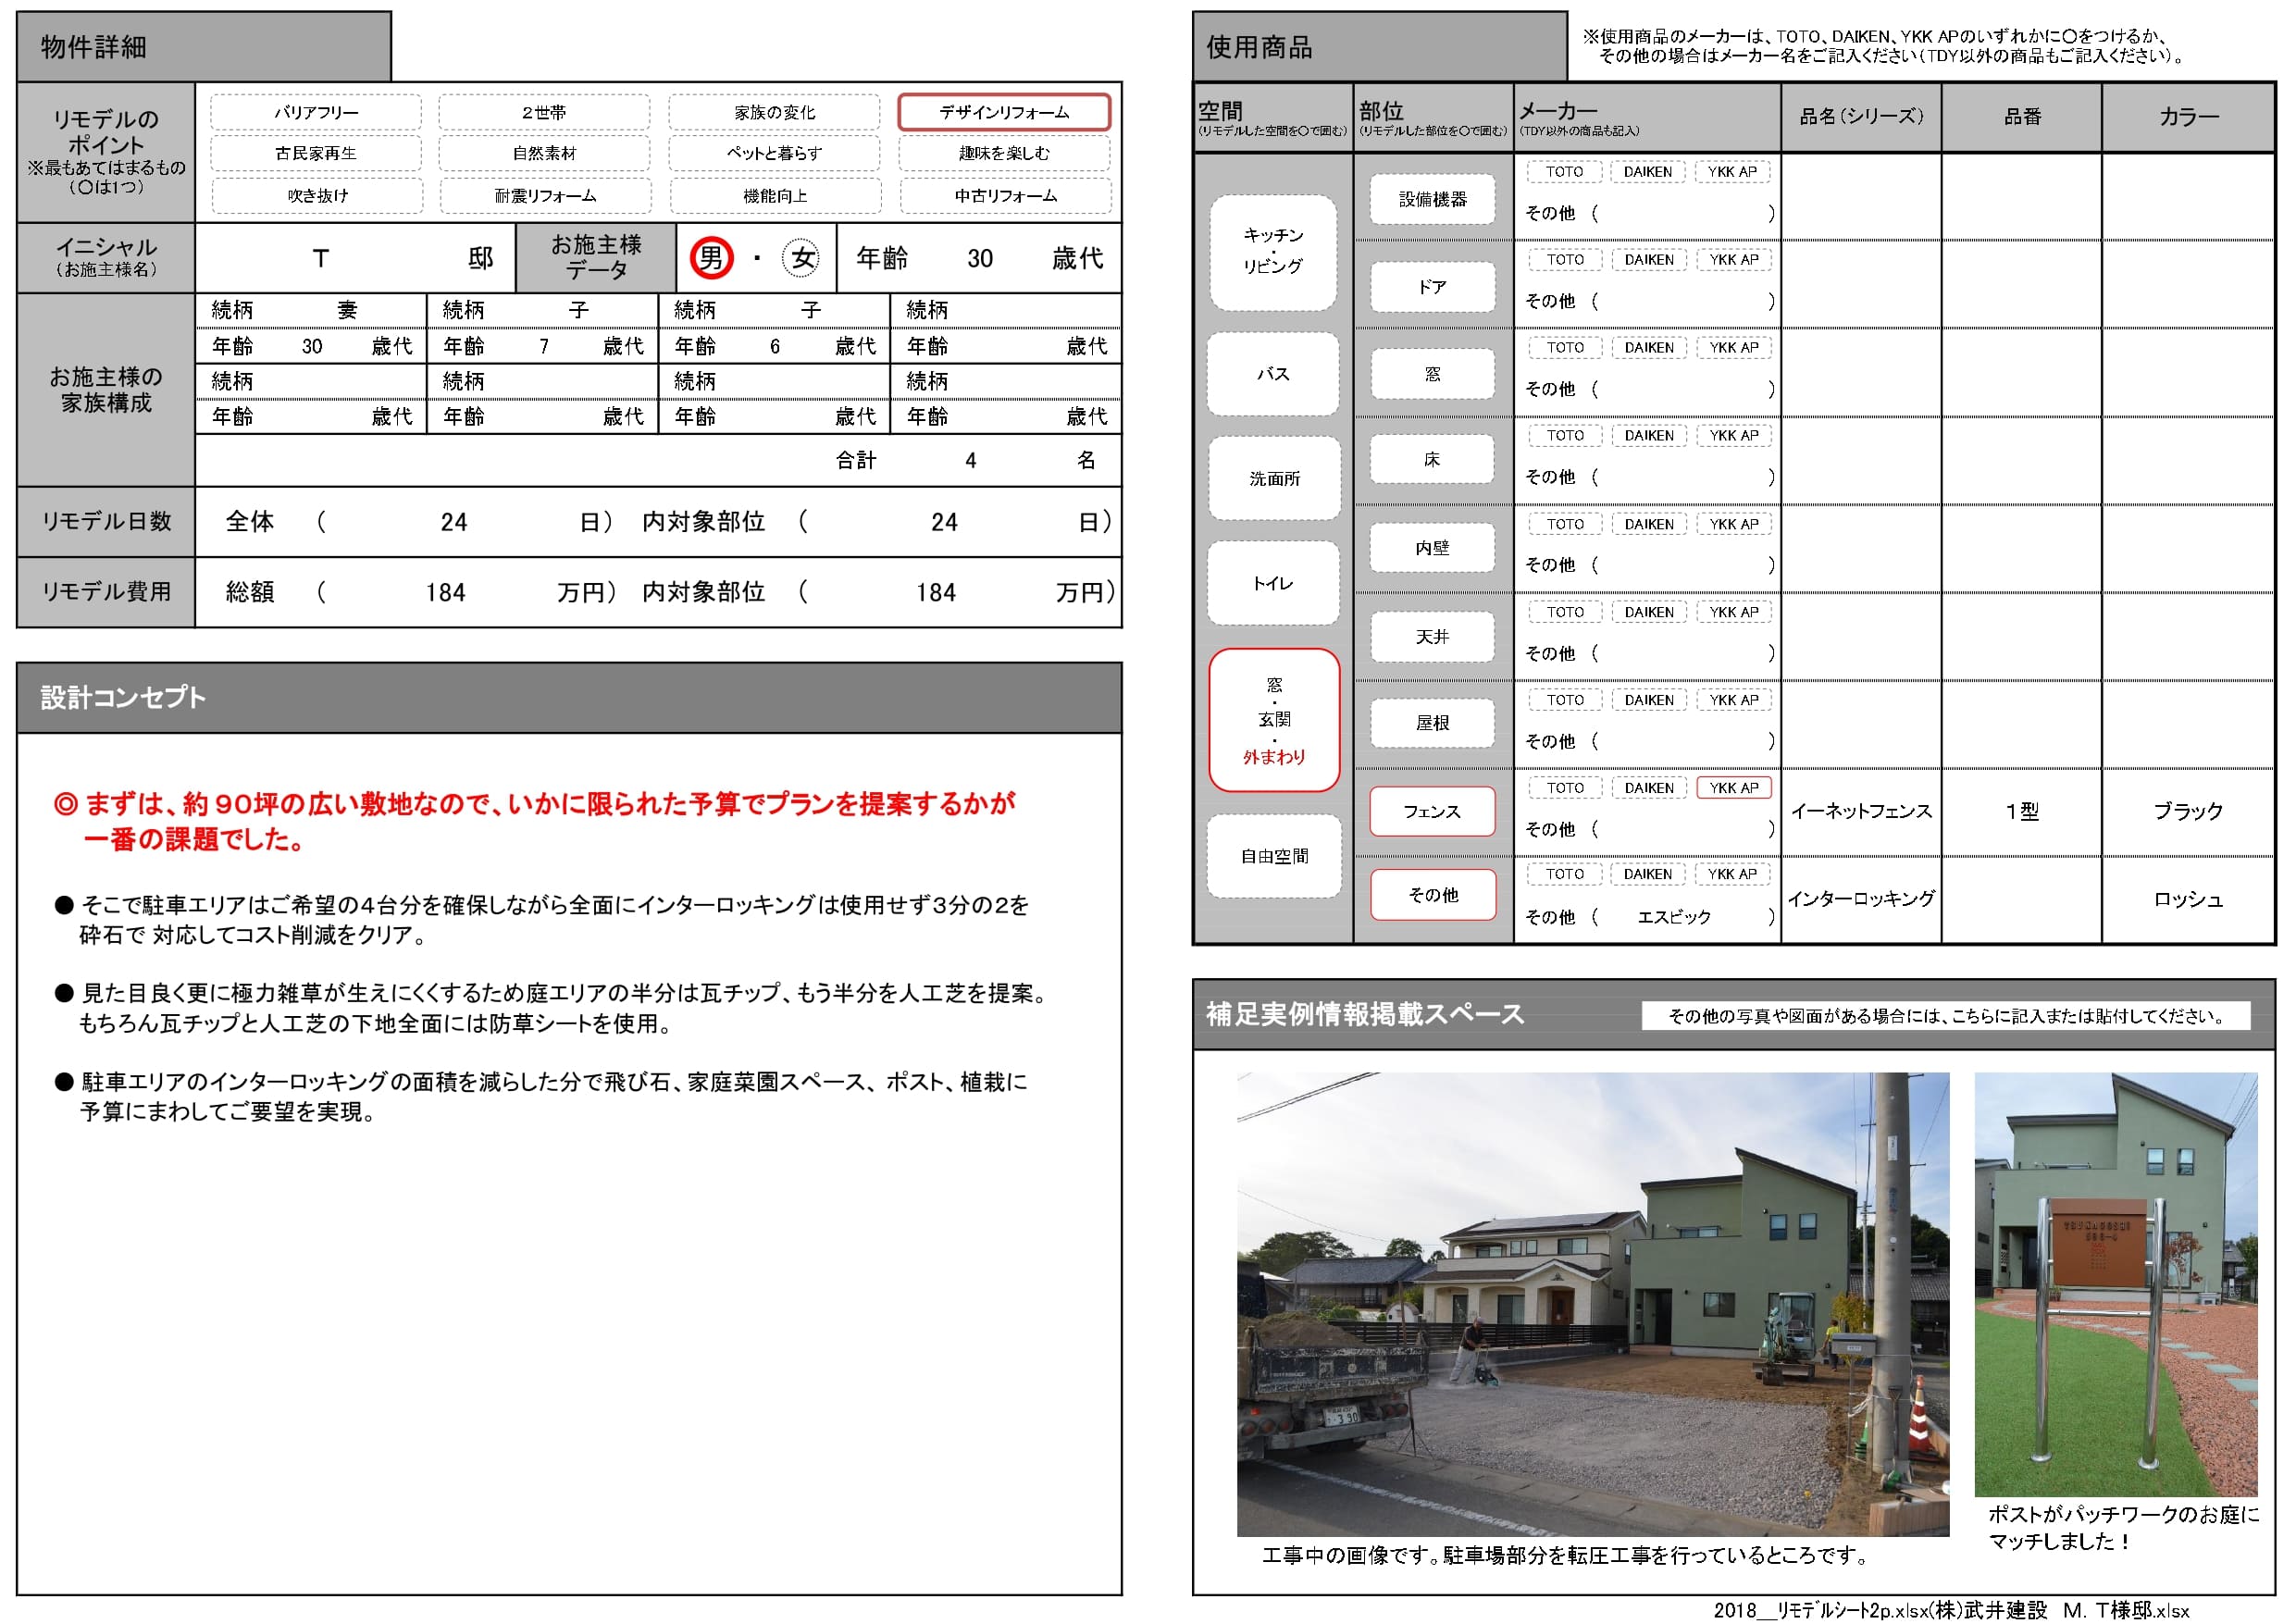Select the トイレ space box
The width and height of the screenshot is (2296, 1624).
click(x=1273, y=583)
